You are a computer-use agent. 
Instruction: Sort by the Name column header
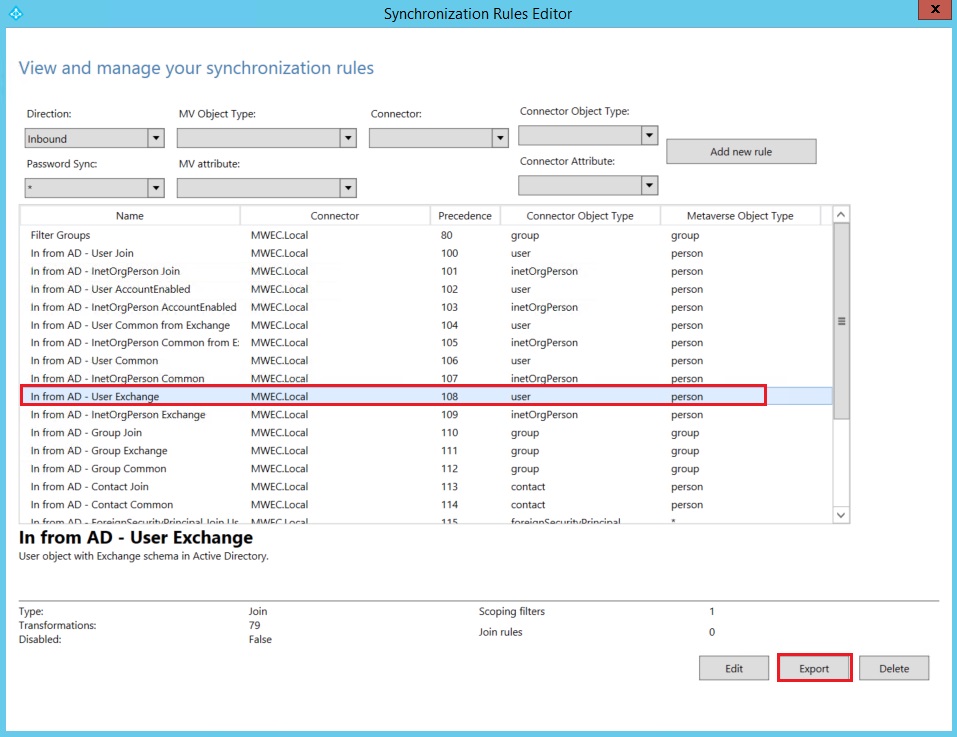(130, 216)
